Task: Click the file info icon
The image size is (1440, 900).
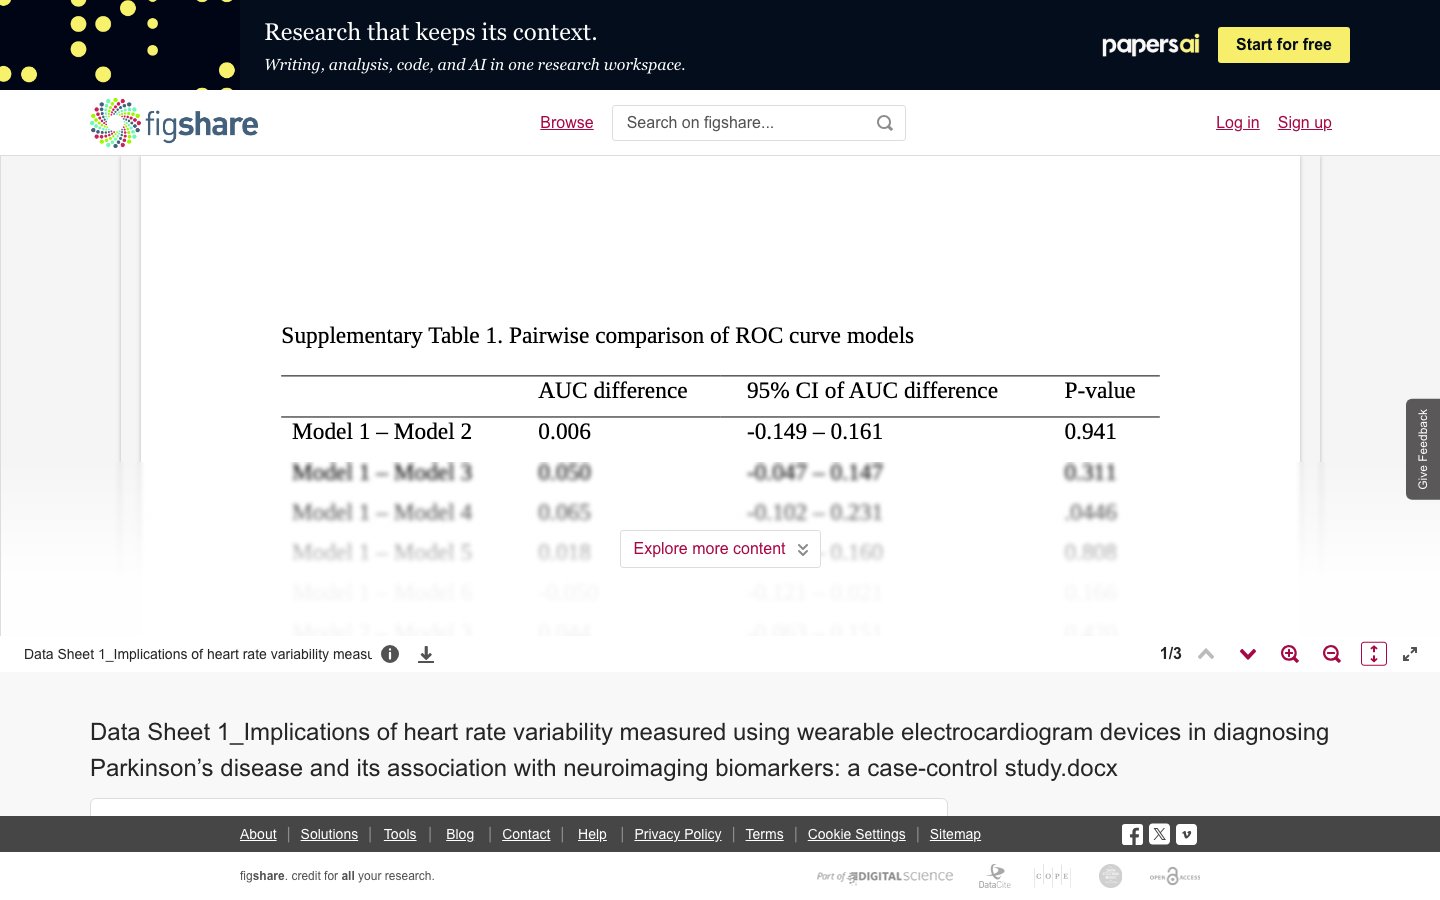Action: (390, 654)
